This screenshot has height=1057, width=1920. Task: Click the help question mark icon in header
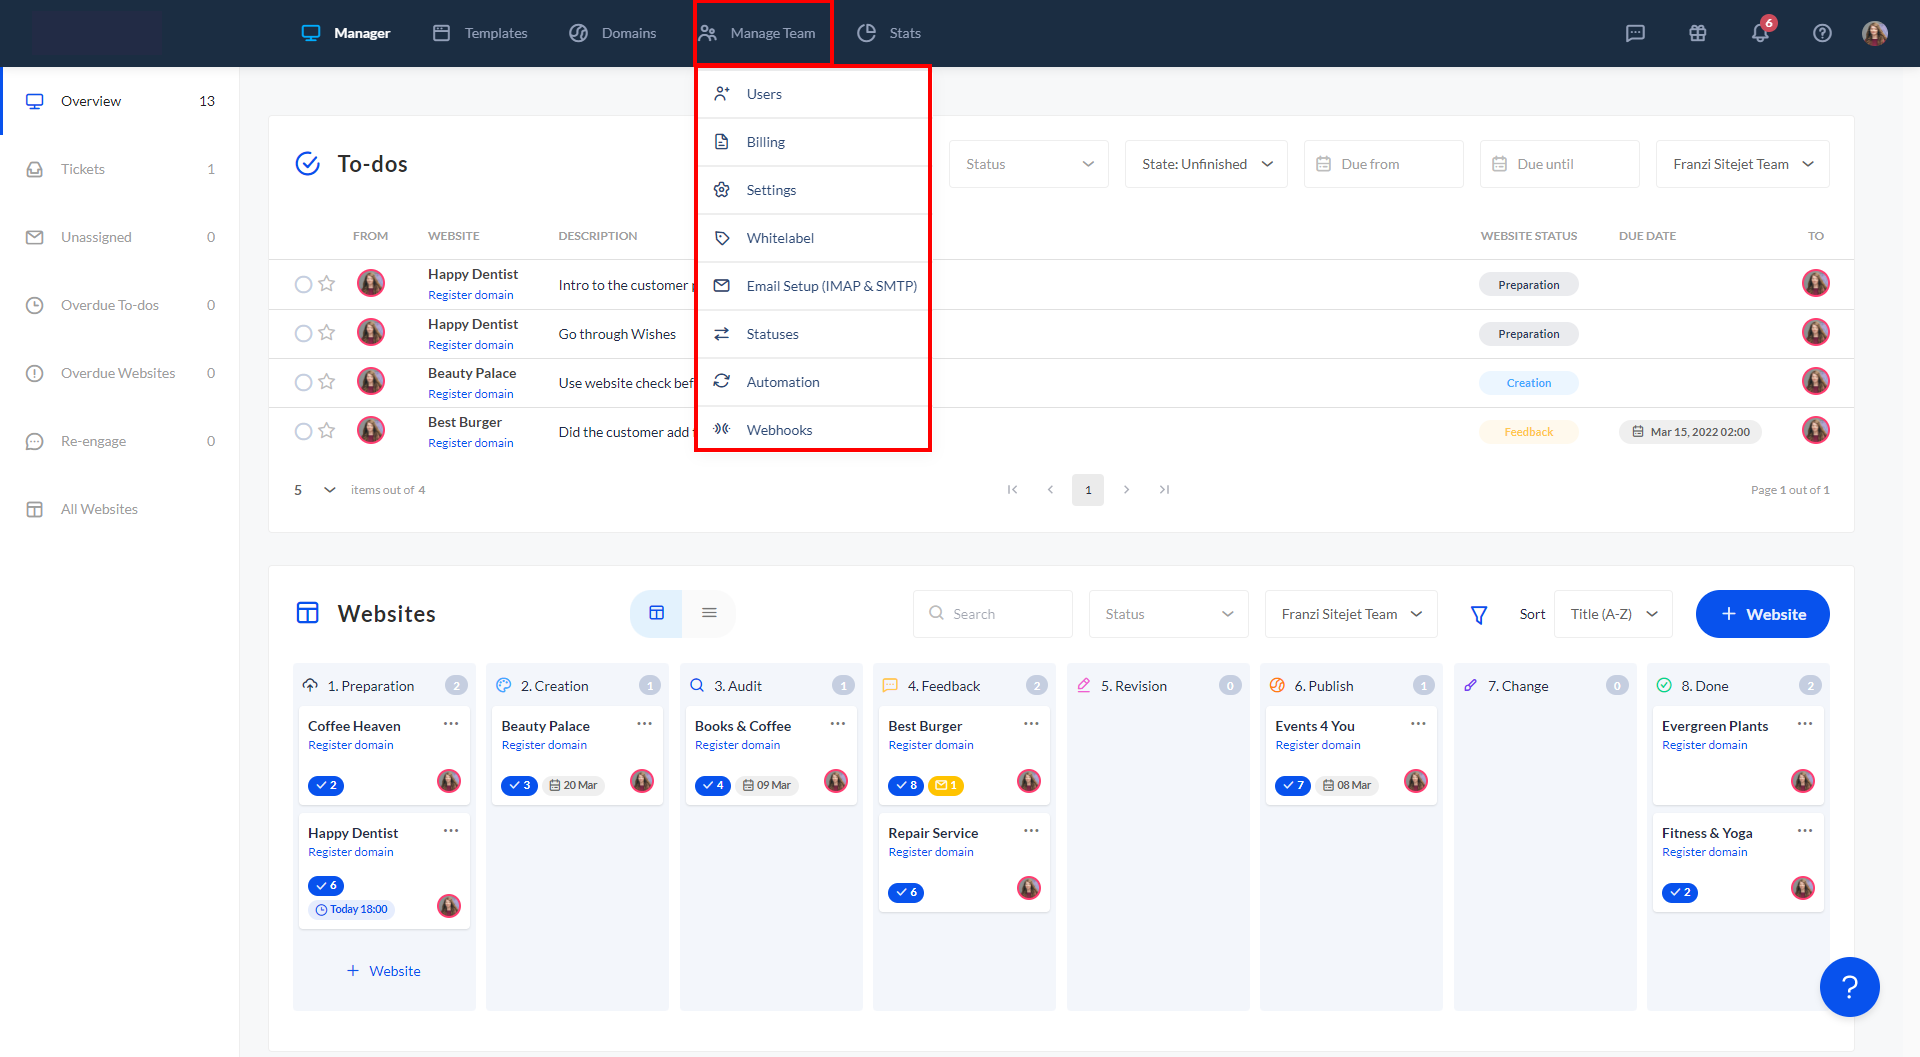click(x=1822, y=33)
